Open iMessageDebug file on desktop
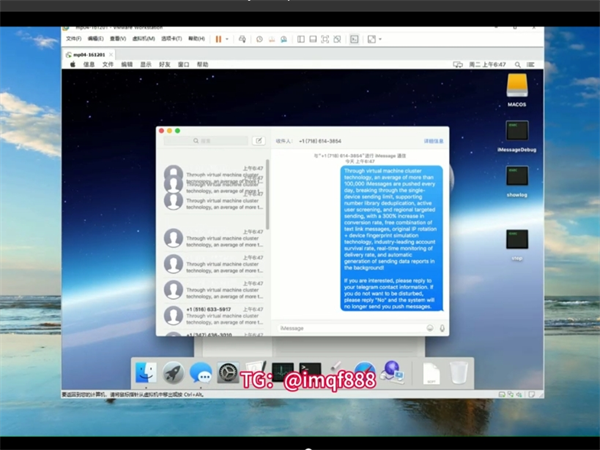 (x=517, y=134)
